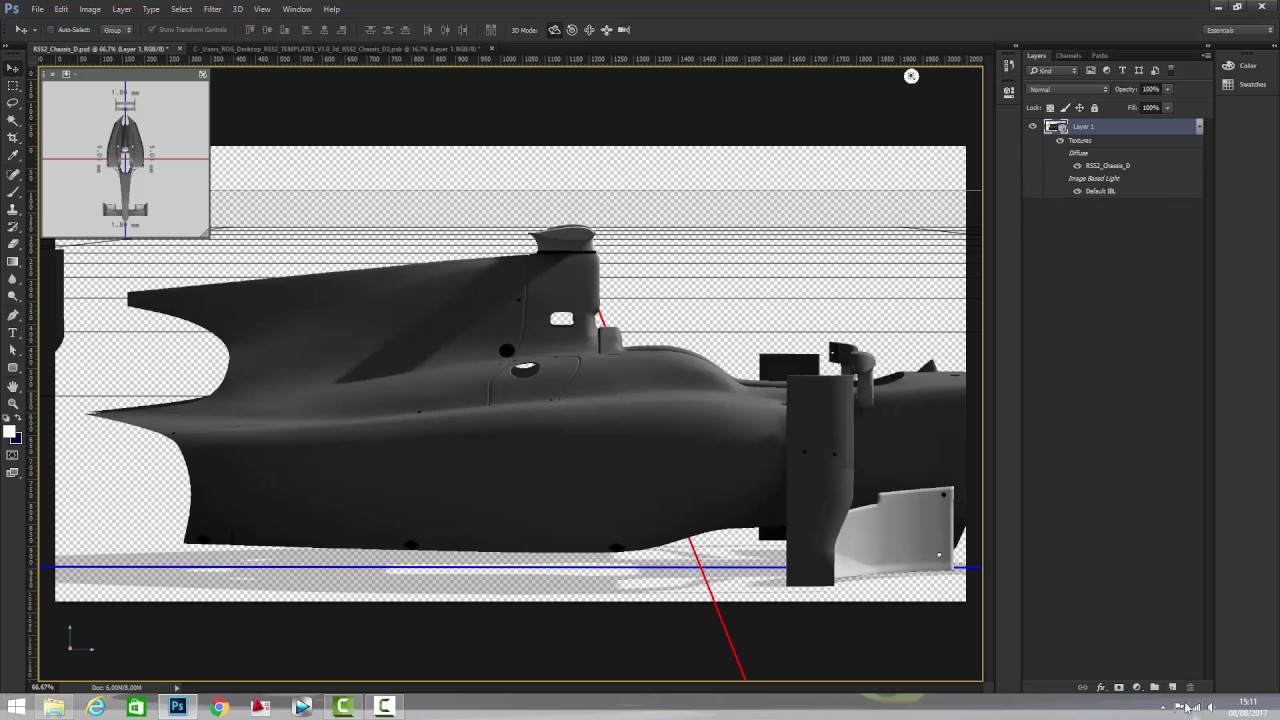
Task: Switch to the Paths tab
Action: point(1099,56)
